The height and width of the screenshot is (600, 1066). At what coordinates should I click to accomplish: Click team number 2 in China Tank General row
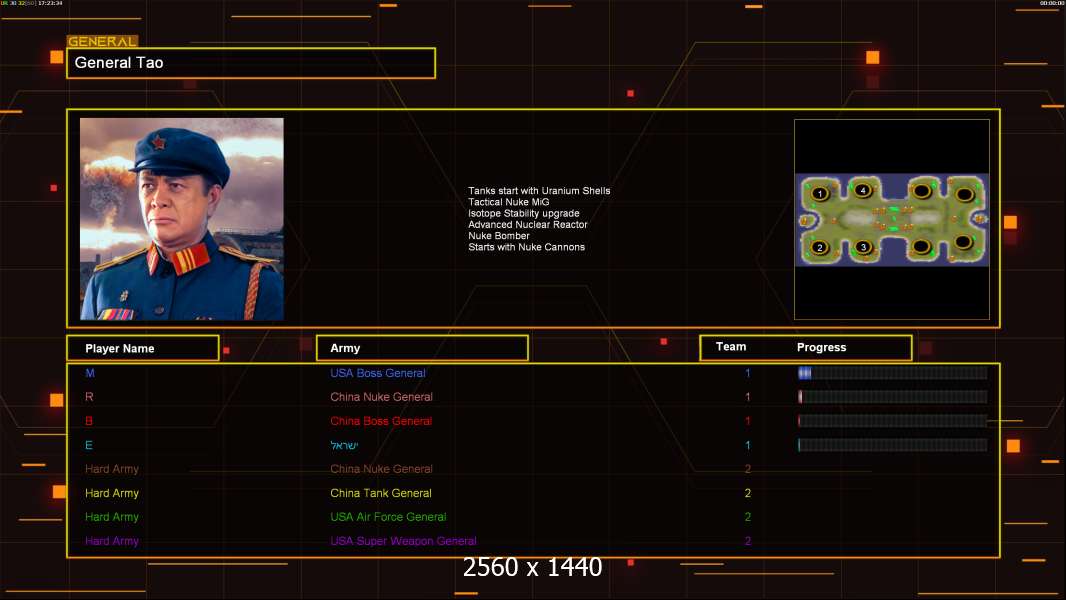pyautogui.click(x=748, y=493)
